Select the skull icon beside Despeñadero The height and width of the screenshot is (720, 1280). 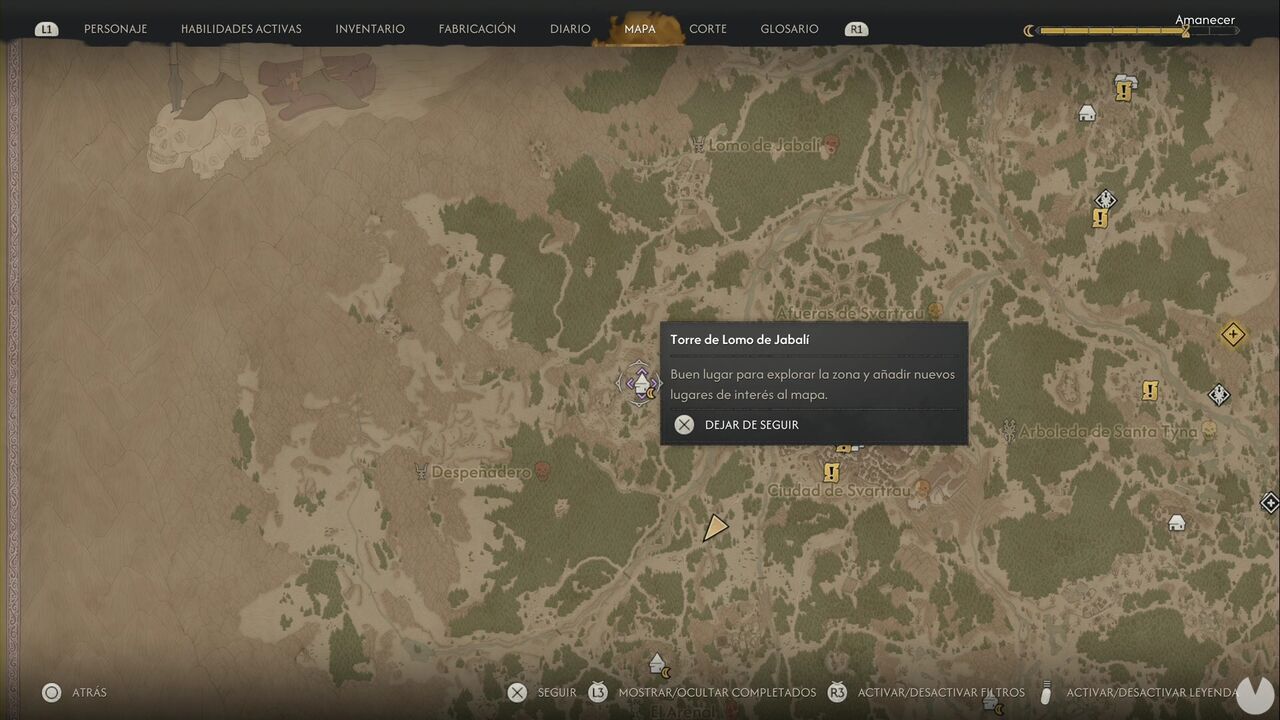(542, 470)
